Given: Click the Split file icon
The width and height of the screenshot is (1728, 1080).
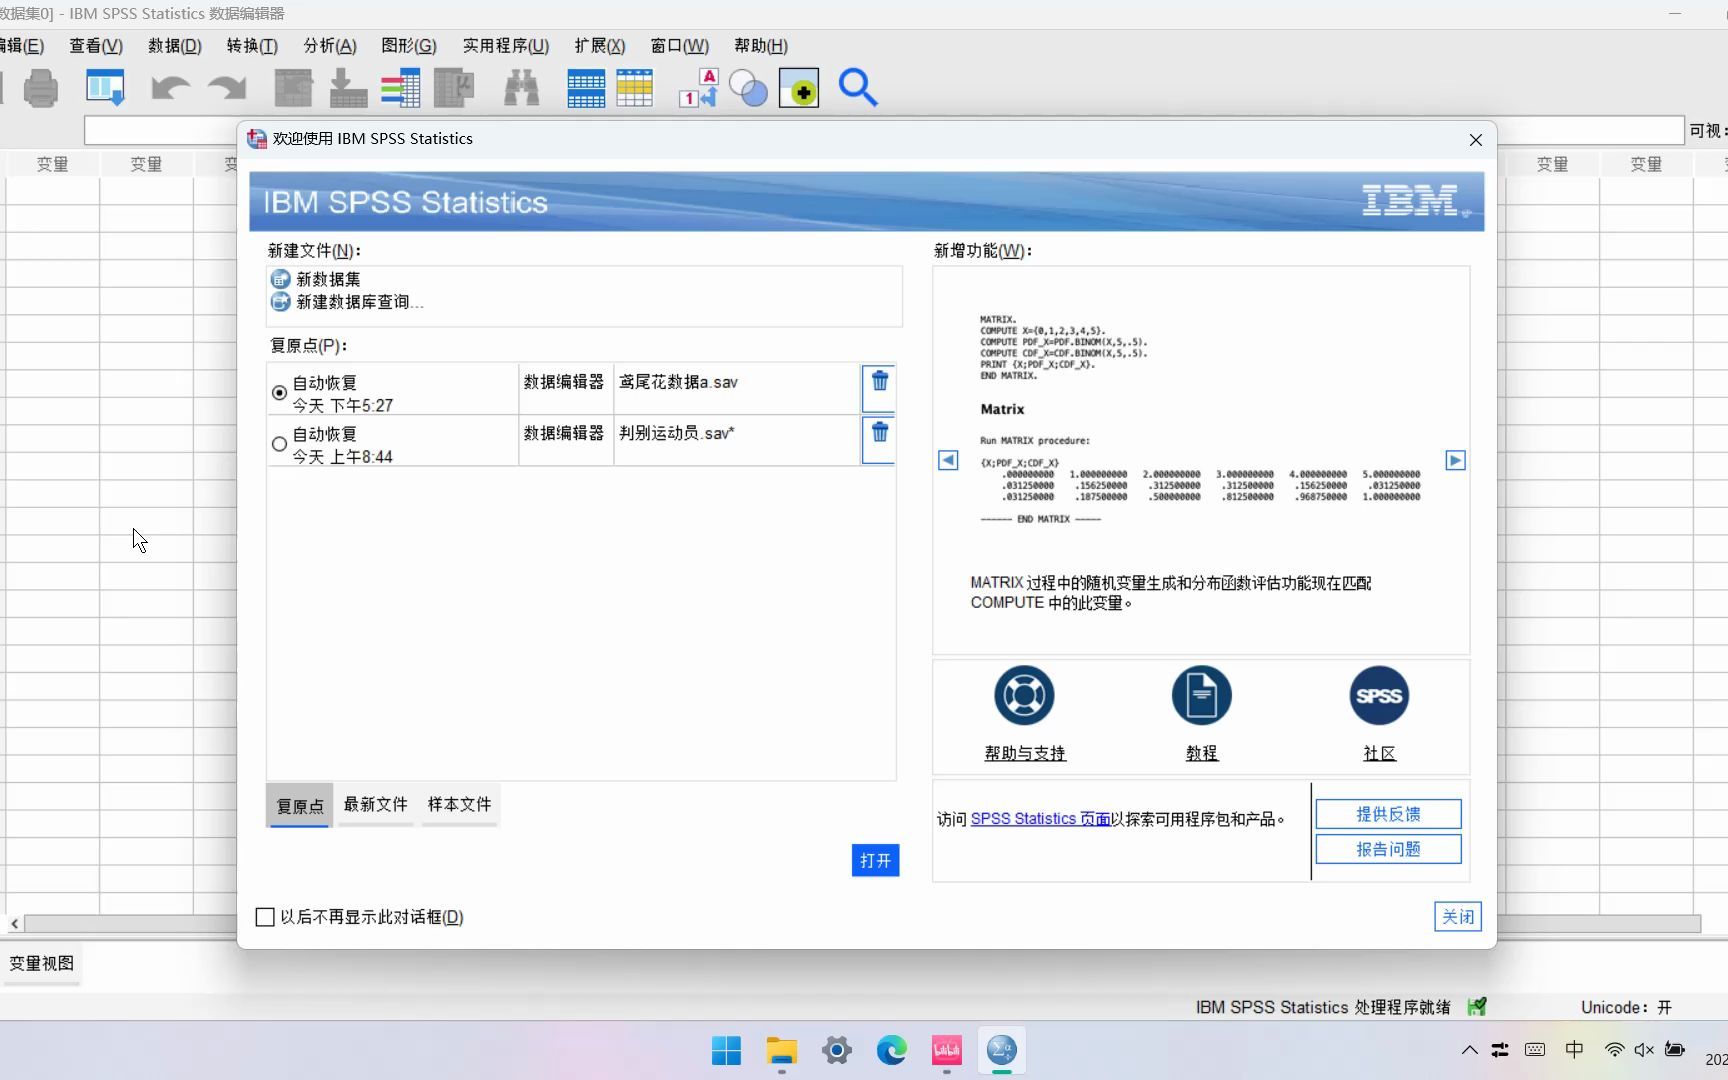Looking at the screenshot, I should pyautogui.click(x=586, y=89).
